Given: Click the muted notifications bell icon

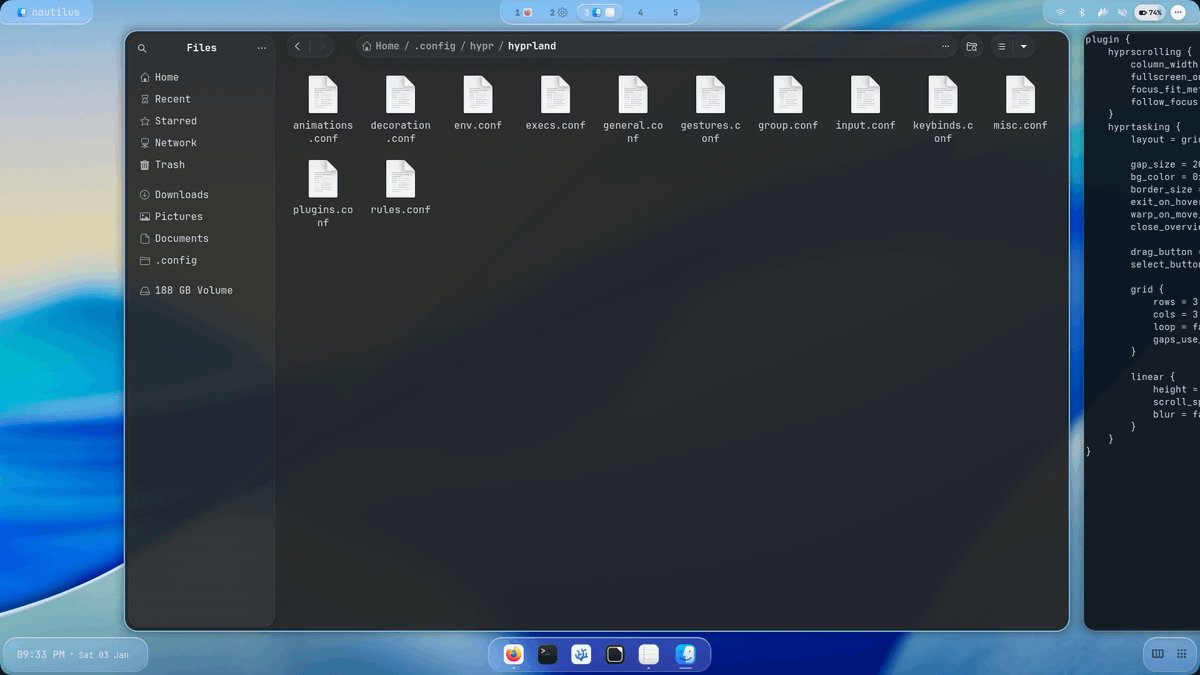Looking at the screenshot, I should [x=1122, y=13].
